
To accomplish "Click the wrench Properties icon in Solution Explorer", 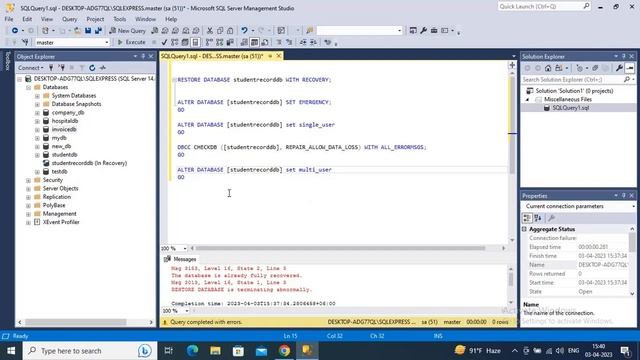I will [x=619, y=68].
